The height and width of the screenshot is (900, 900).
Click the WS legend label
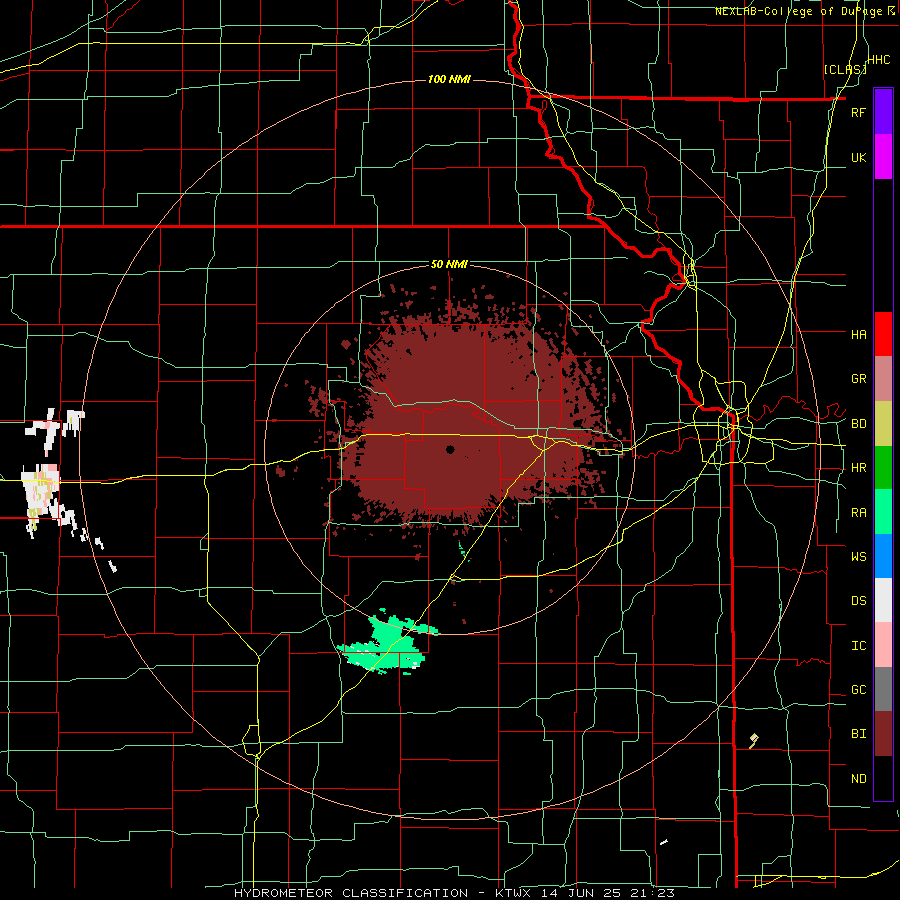click(858, 556)
